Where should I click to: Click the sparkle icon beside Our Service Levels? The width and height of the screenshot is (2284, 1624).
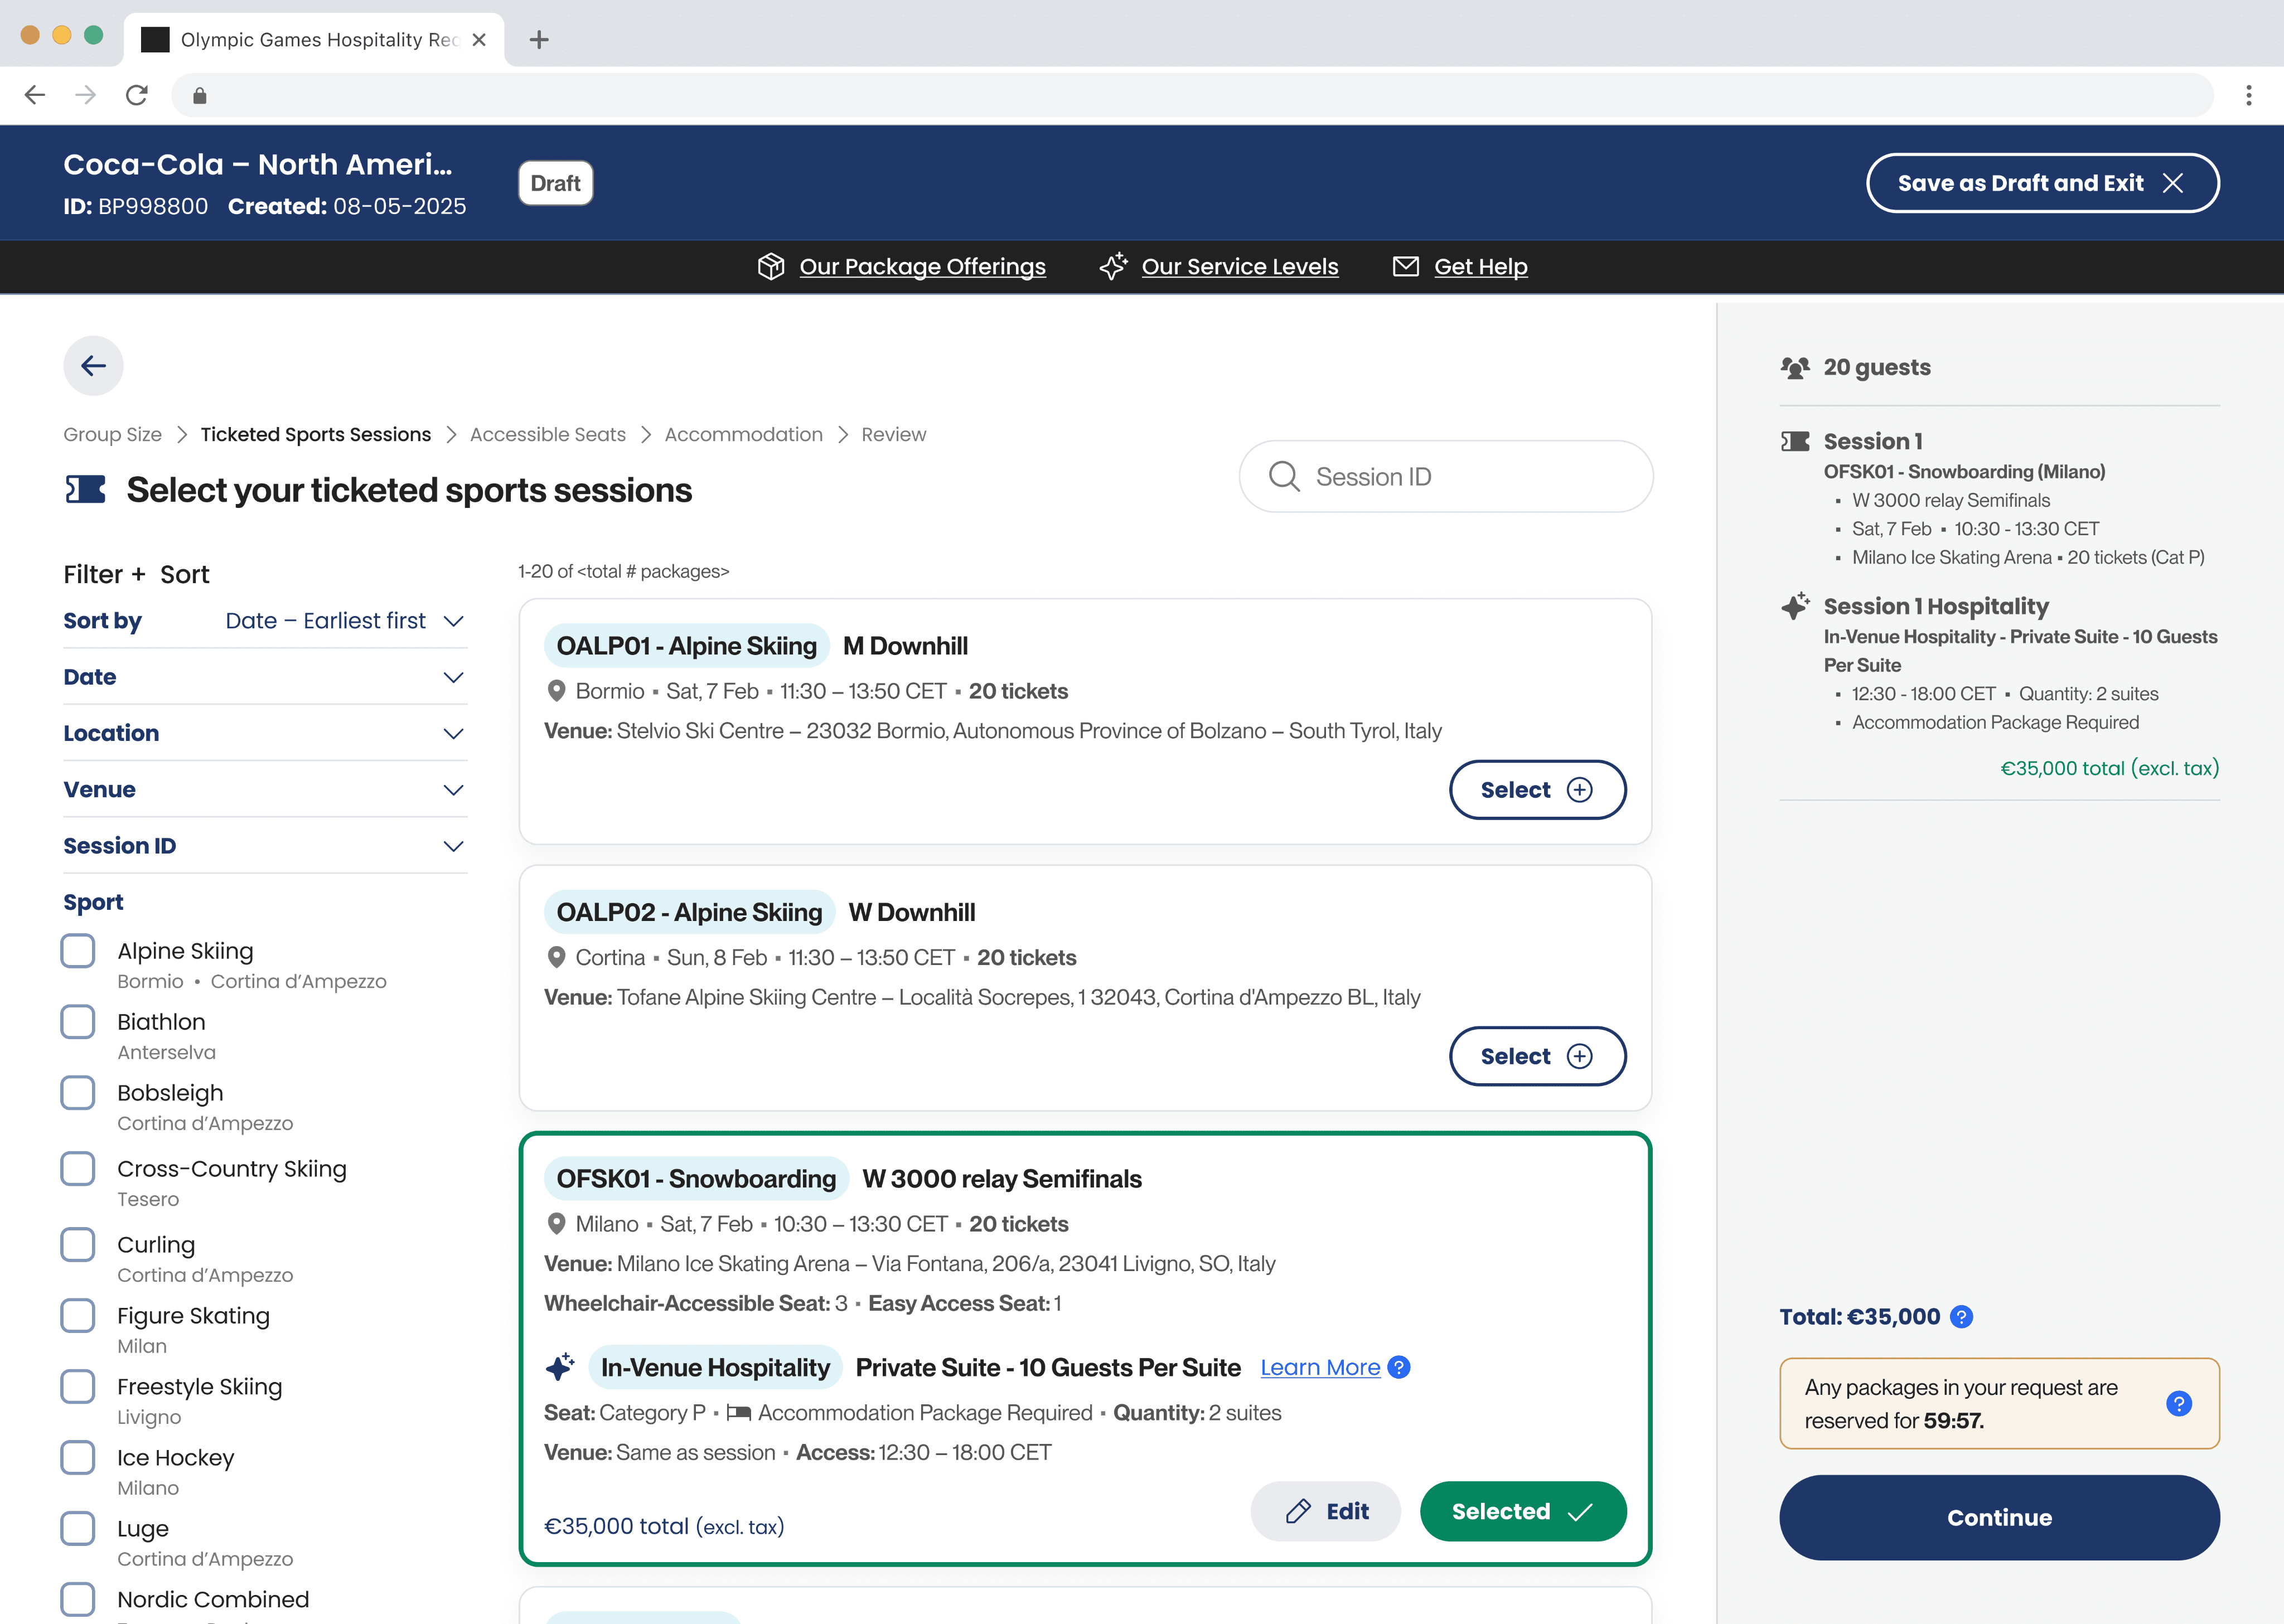(x=1114, y=266)
